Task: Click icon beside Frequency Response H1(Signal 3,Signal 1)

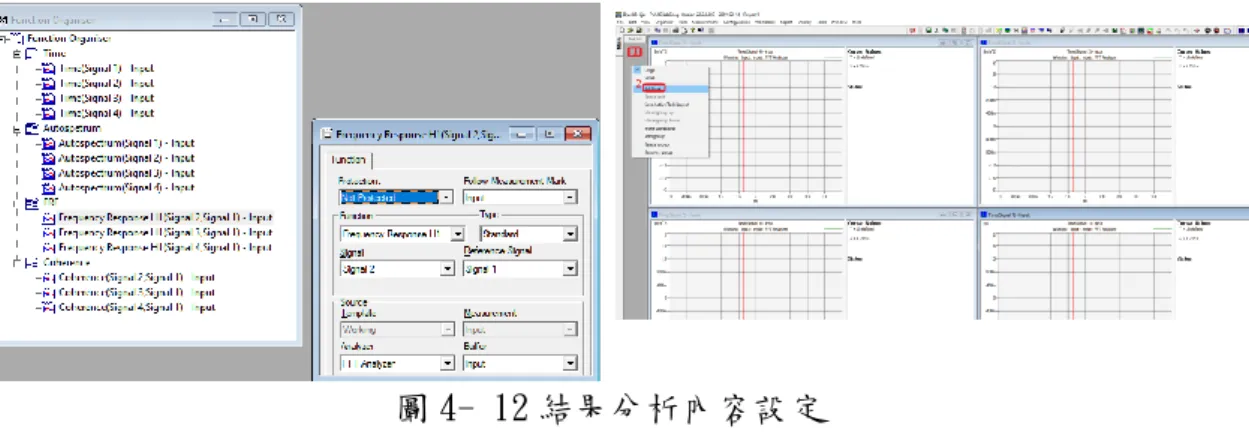Action: [48, 232]
